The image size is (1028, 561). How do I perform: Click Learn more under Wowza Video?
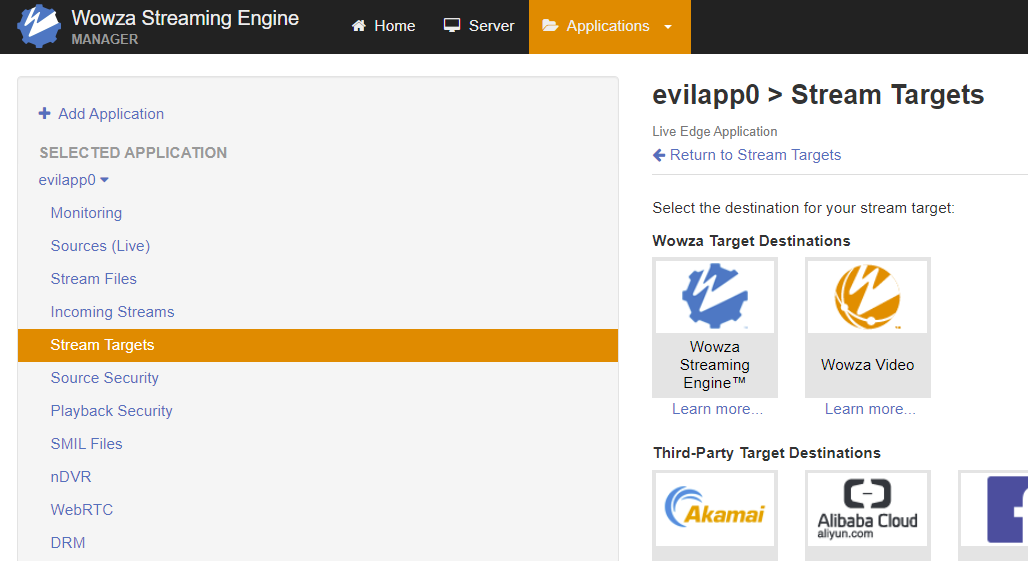click(870, 409)
